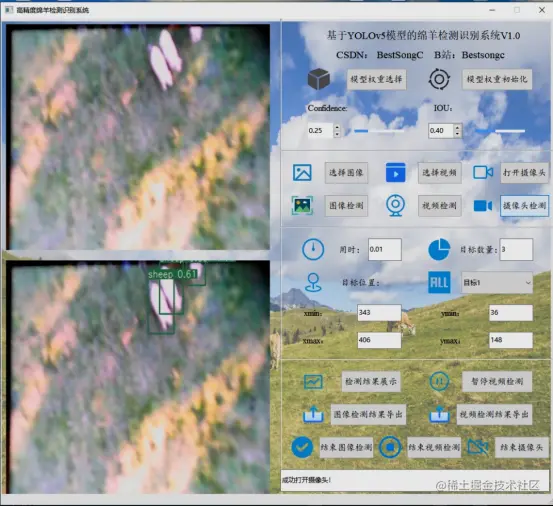
Task: Click 打开摄像头 button
Action: pyautogui.click(x=524, y=173)
